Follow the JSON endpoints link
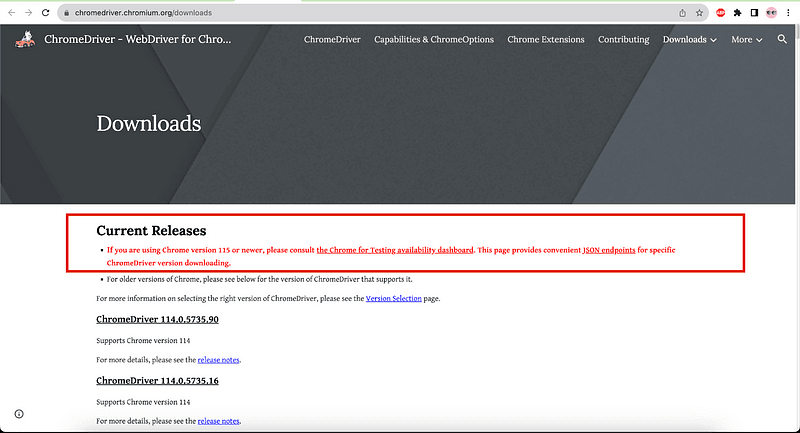Screen dimensions: 800x433 pyautogui.click(x=609, y=250)
